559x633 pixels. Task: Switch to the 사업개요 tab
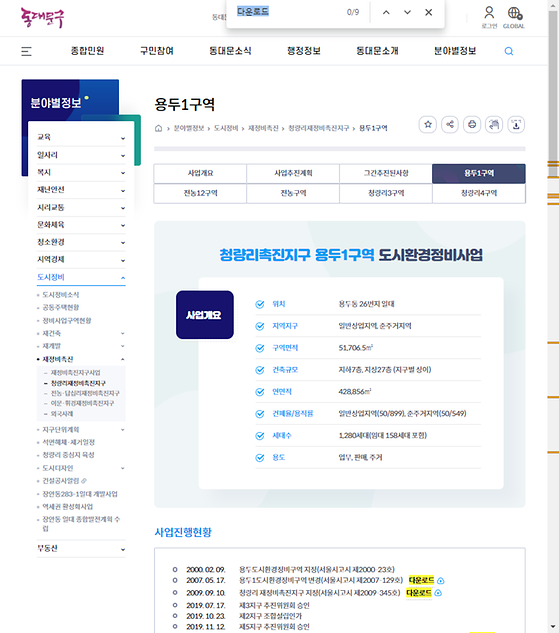[x=200, y=174]
